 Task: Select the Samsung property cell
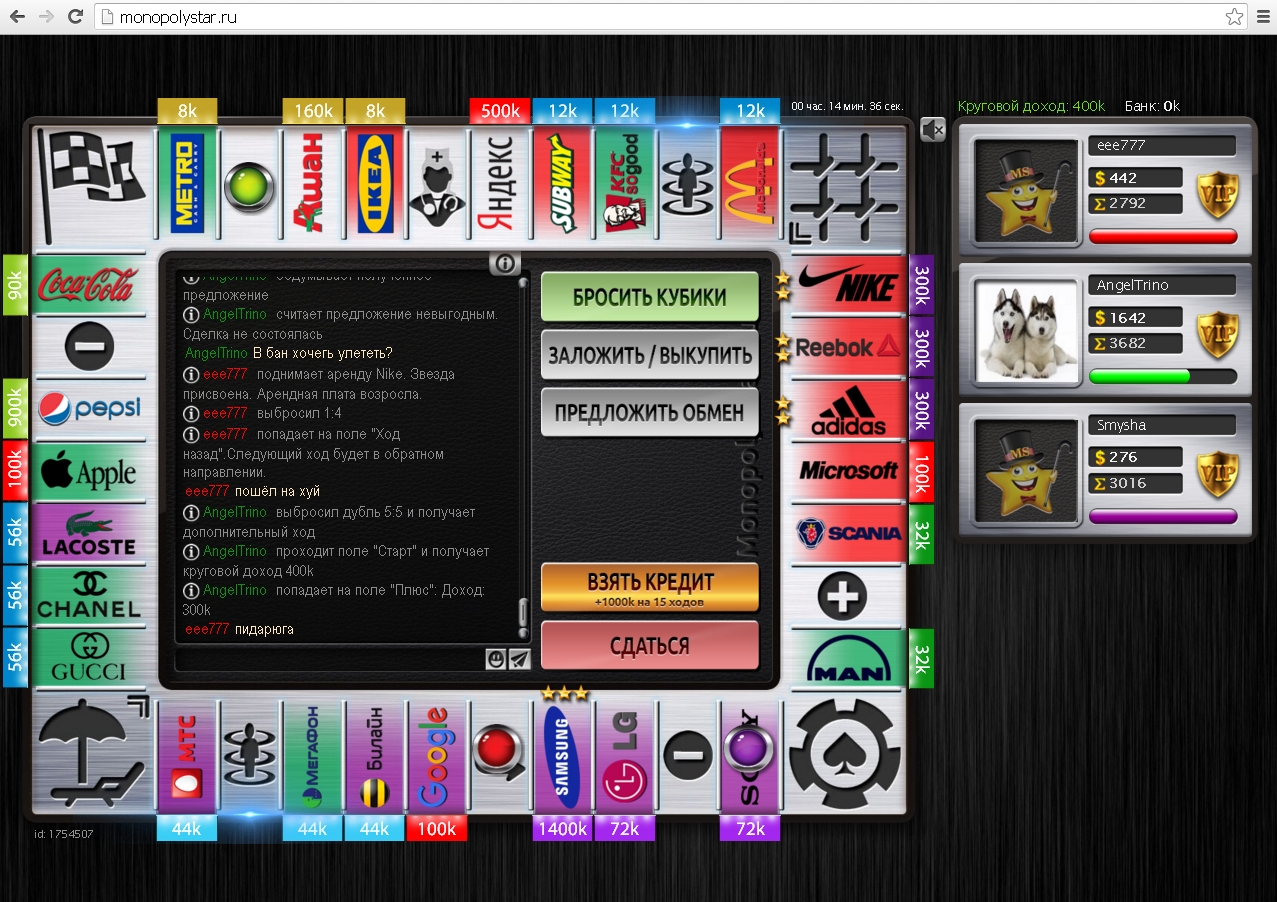coord(563,756)
